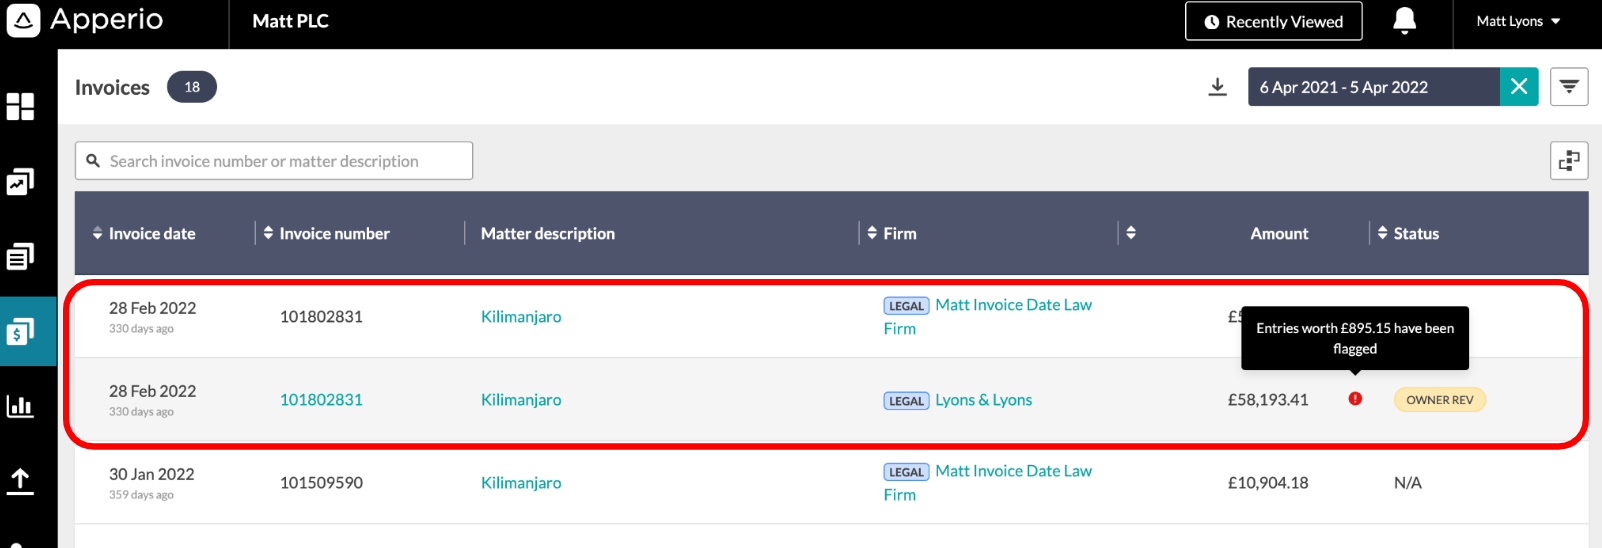1602x548 pixels.
Task: Download the invoices list
Action: (1217, 87)
